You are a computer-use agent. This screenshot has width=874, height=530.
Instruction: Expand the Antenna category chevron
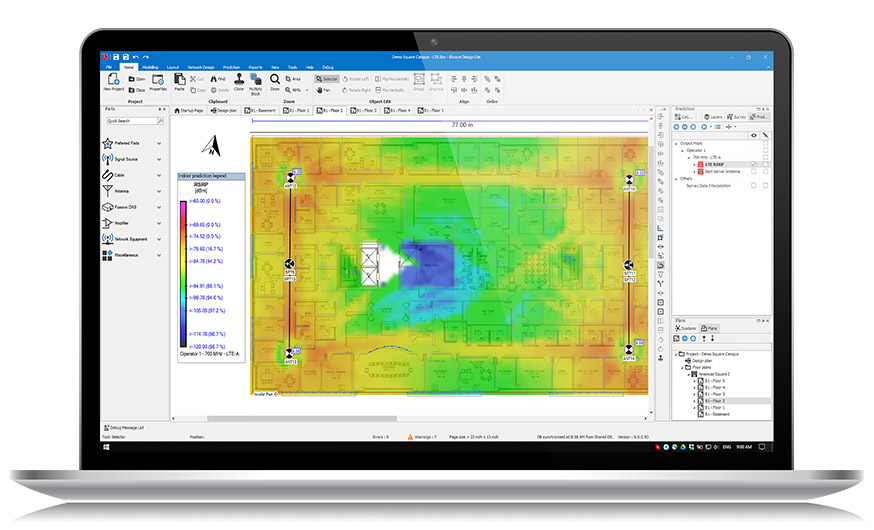(x=159, y=191)
